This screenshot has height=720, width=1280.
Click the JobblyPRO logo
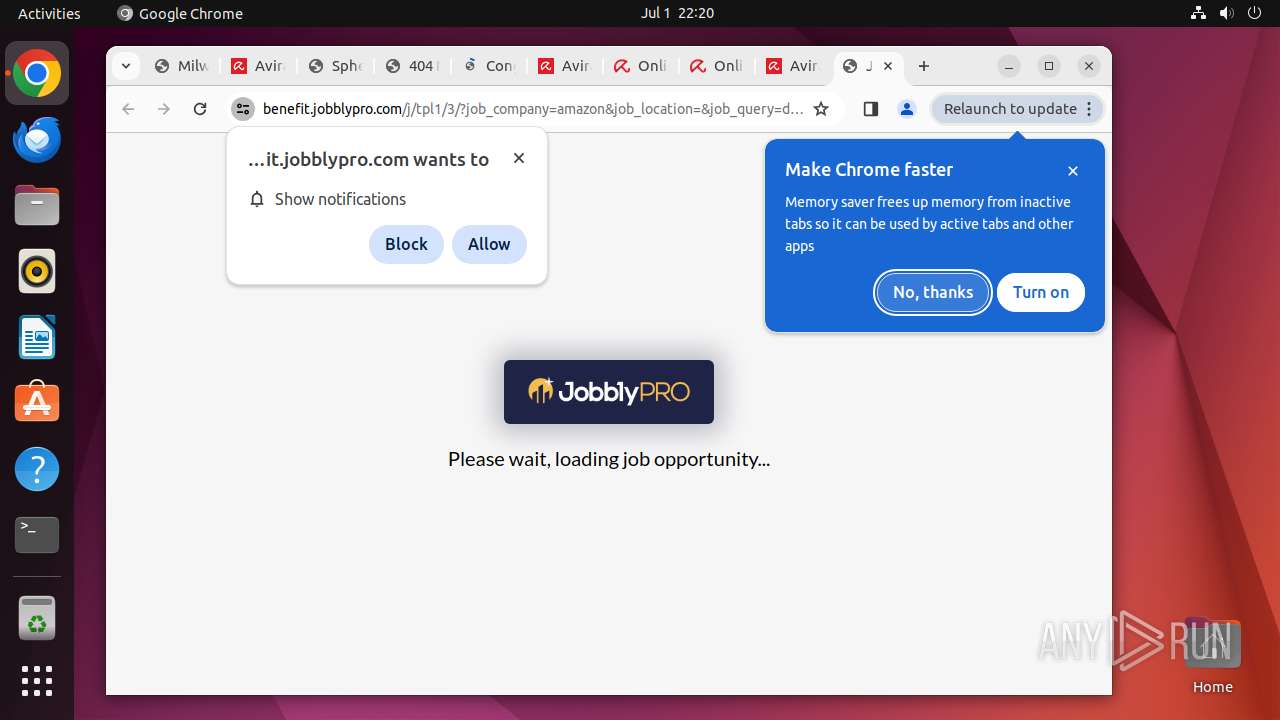coord(609,392)
